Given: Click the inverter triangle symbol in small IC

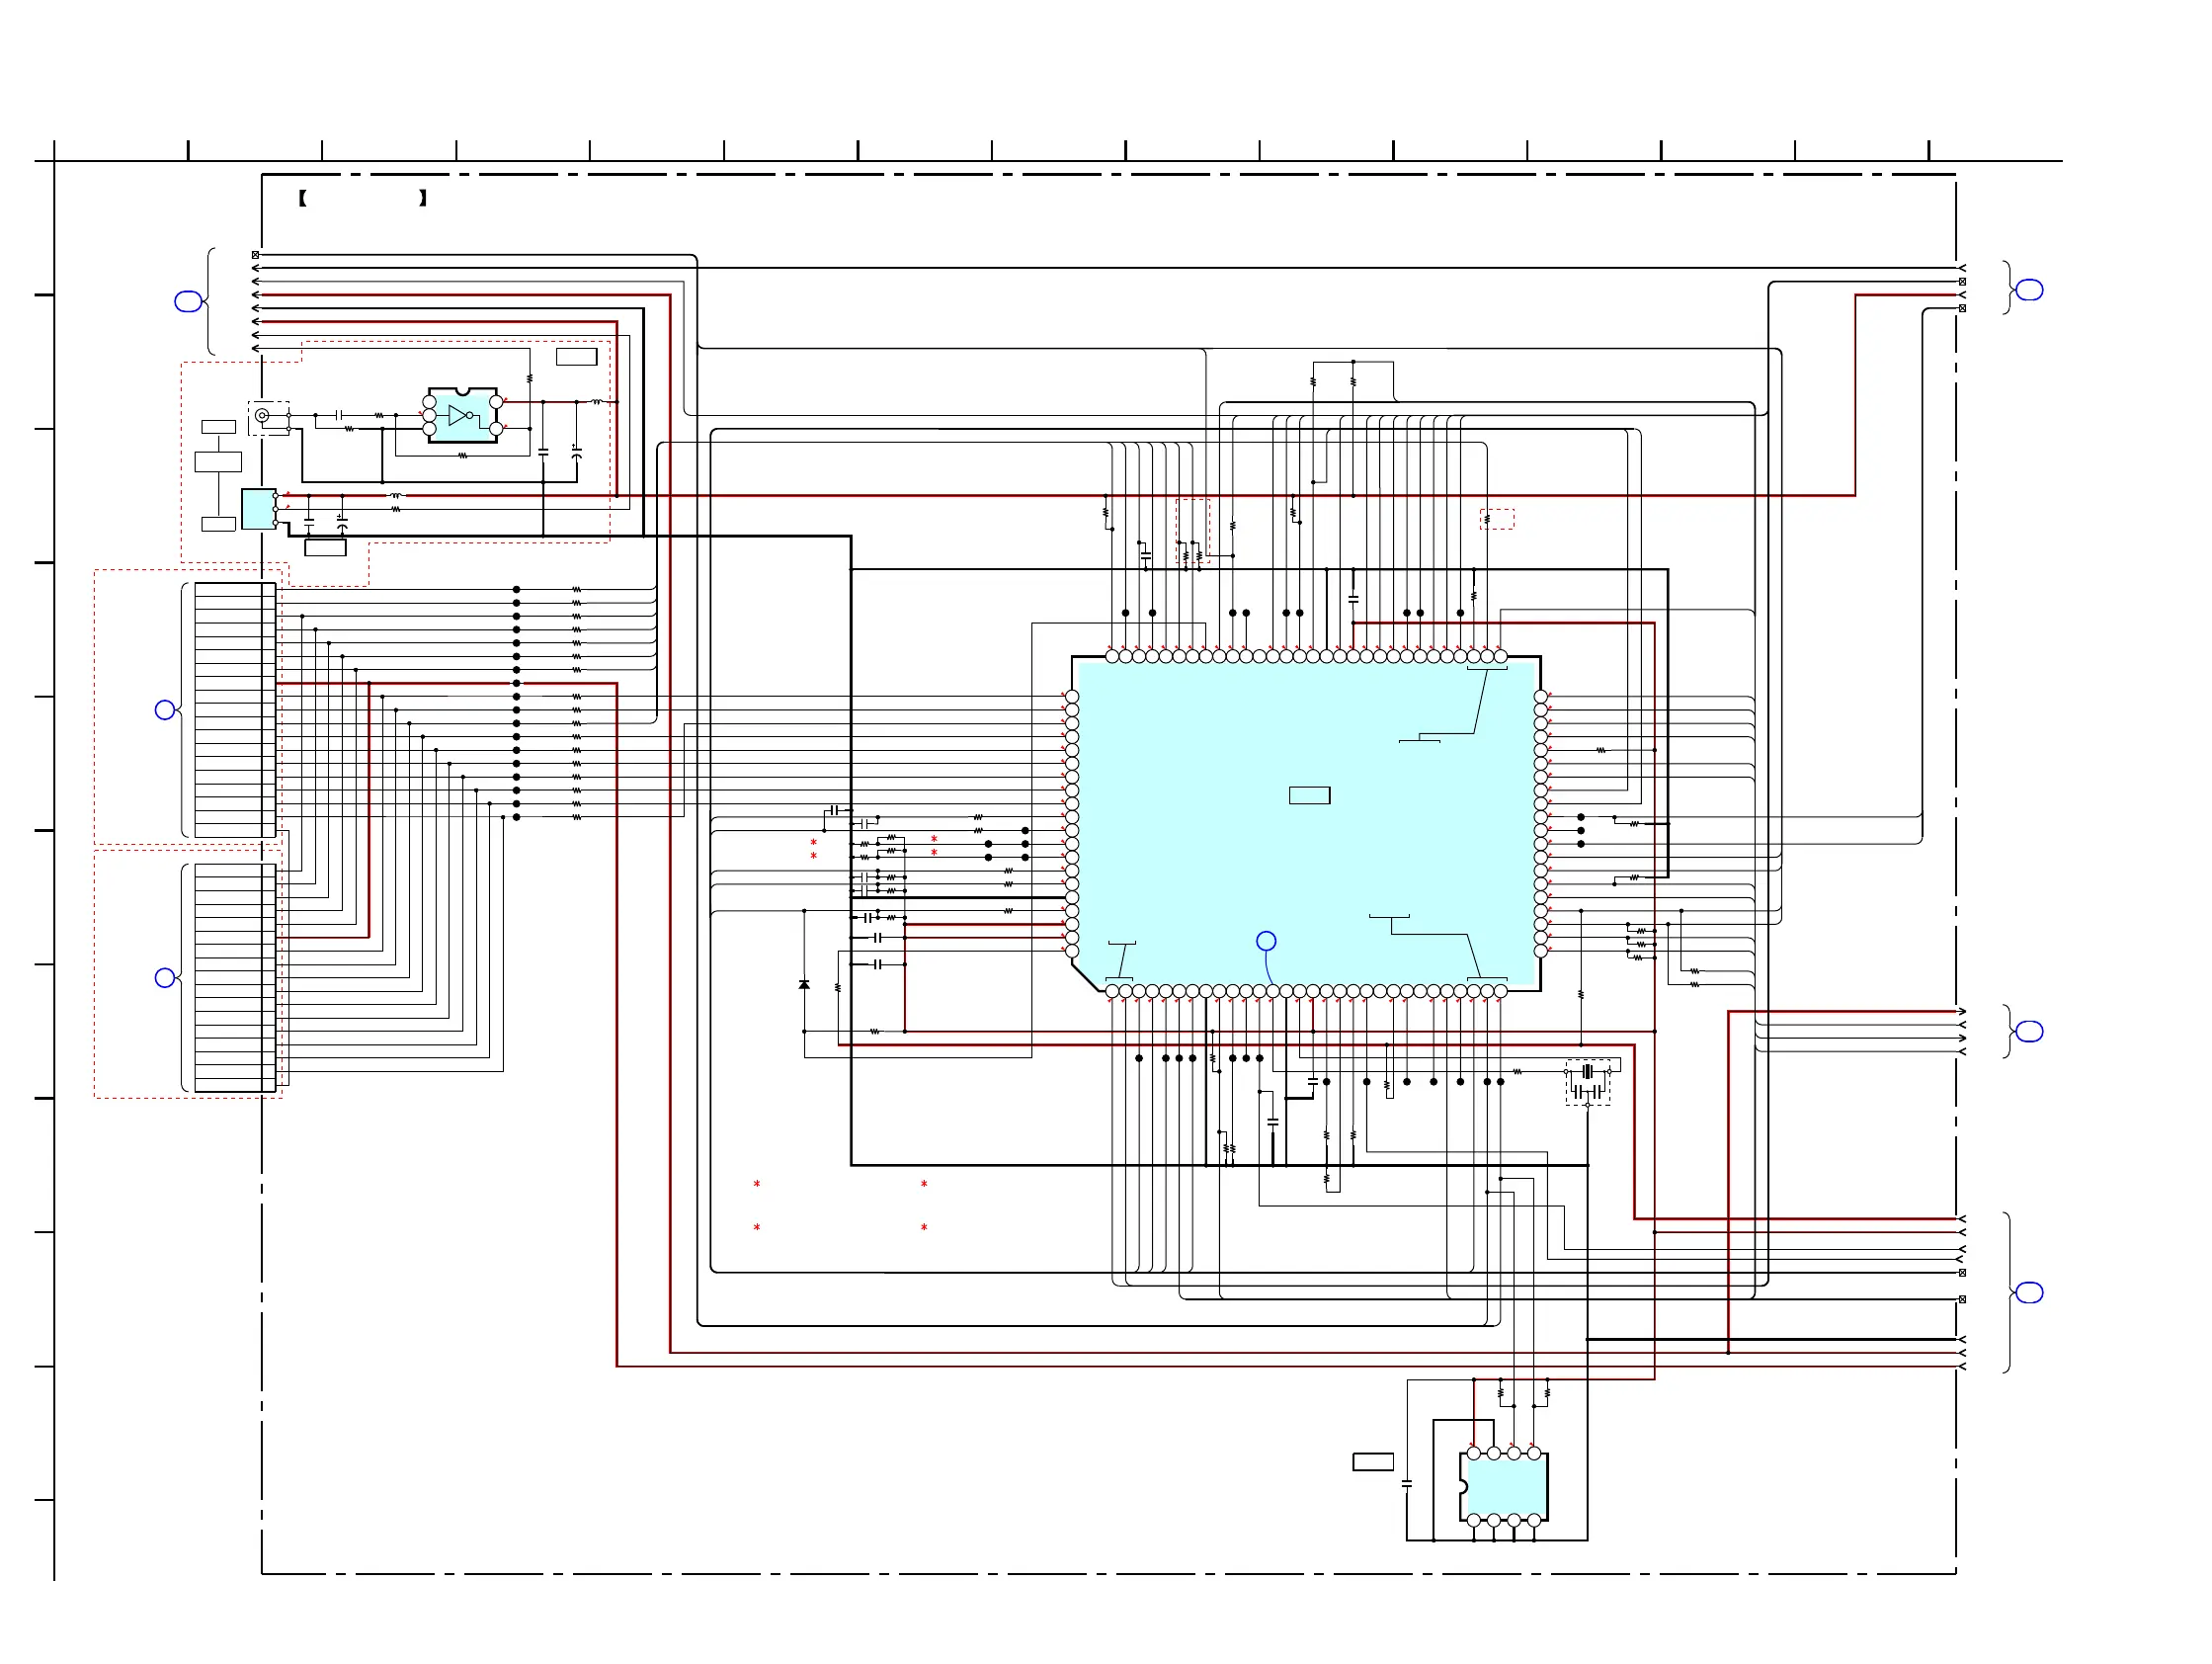Looking at the screenshot, I should 458,416.
